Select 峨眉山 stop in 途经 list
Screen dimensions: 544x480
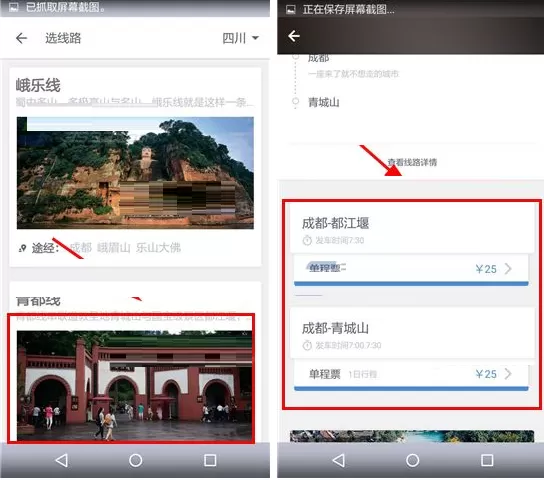pyautogui.click(x=114, y=248)
